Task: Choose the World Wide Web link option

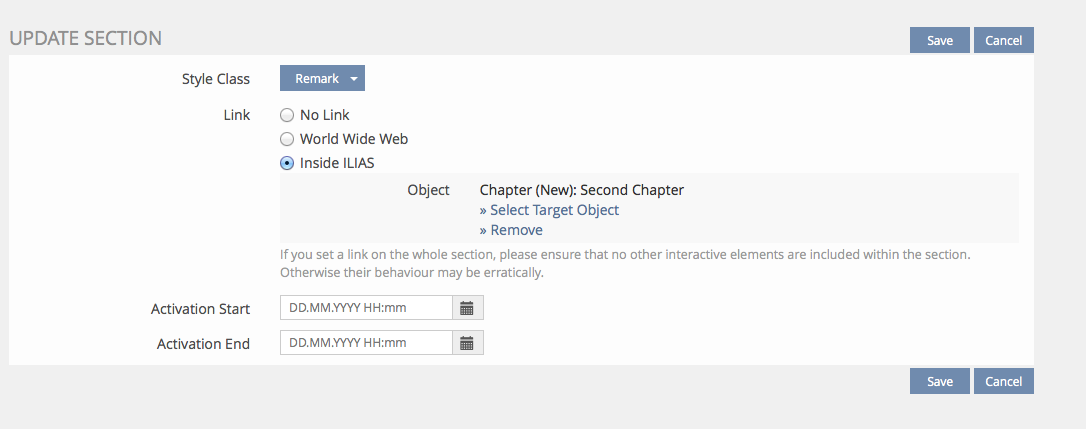Action: tap(287, 139)
